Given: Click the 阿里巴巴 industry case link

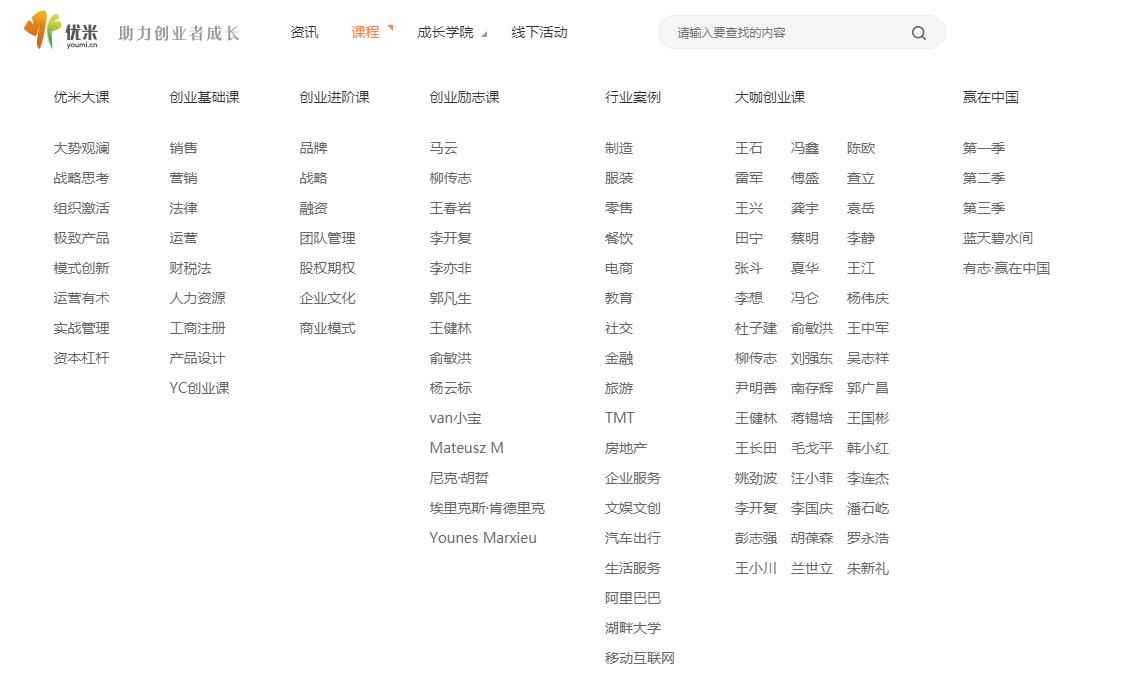Looking at the screenshot, I should tap(632, 598).
